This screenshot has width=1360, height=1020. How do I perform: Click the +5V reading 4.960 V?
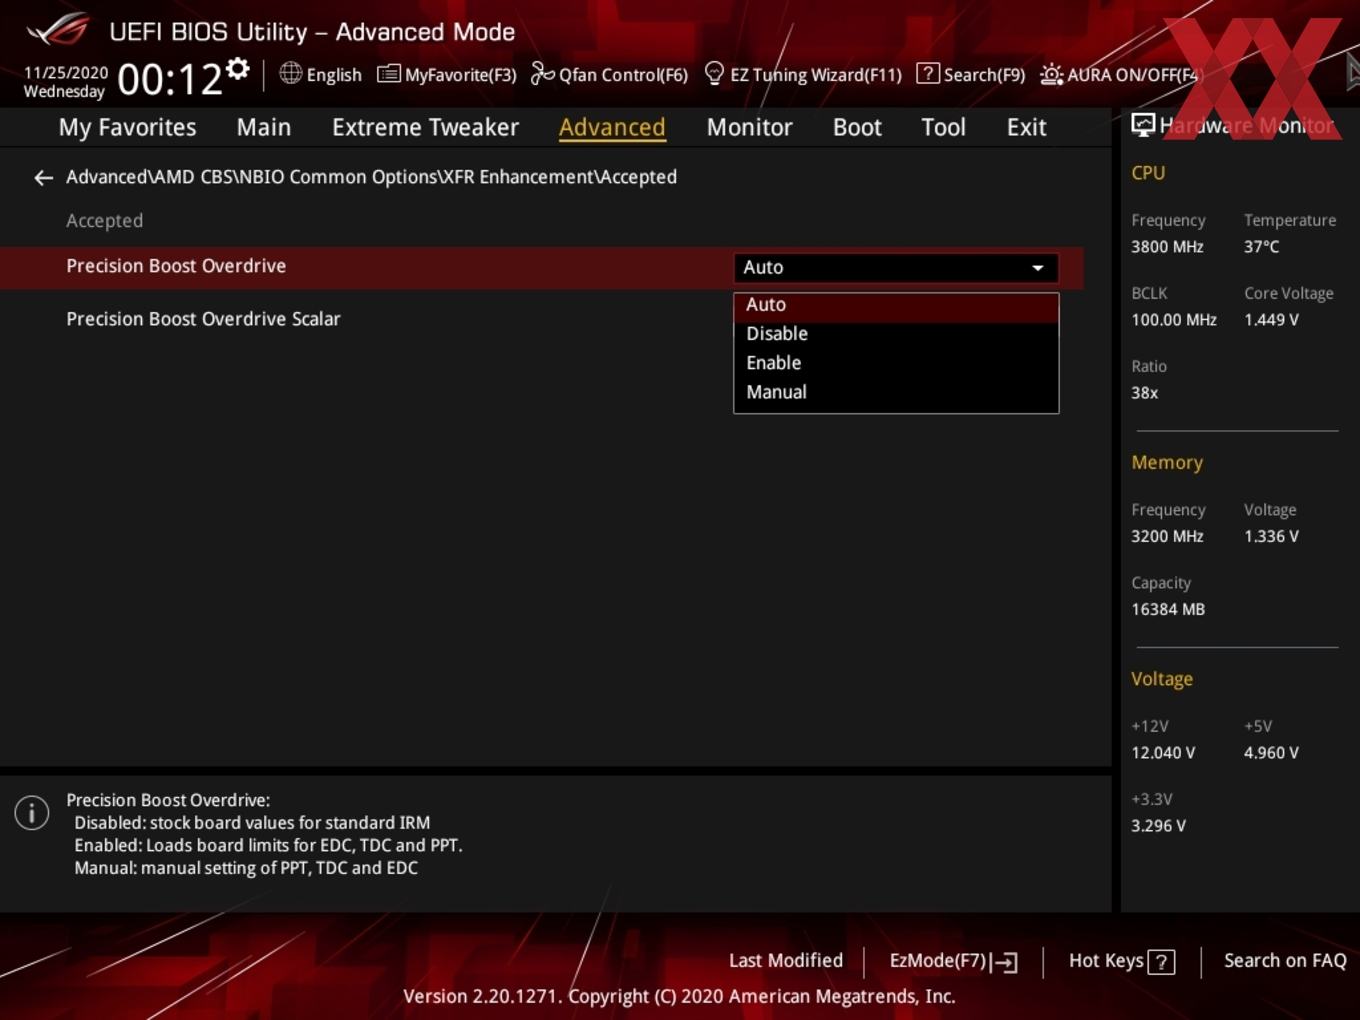(1271, 753)
